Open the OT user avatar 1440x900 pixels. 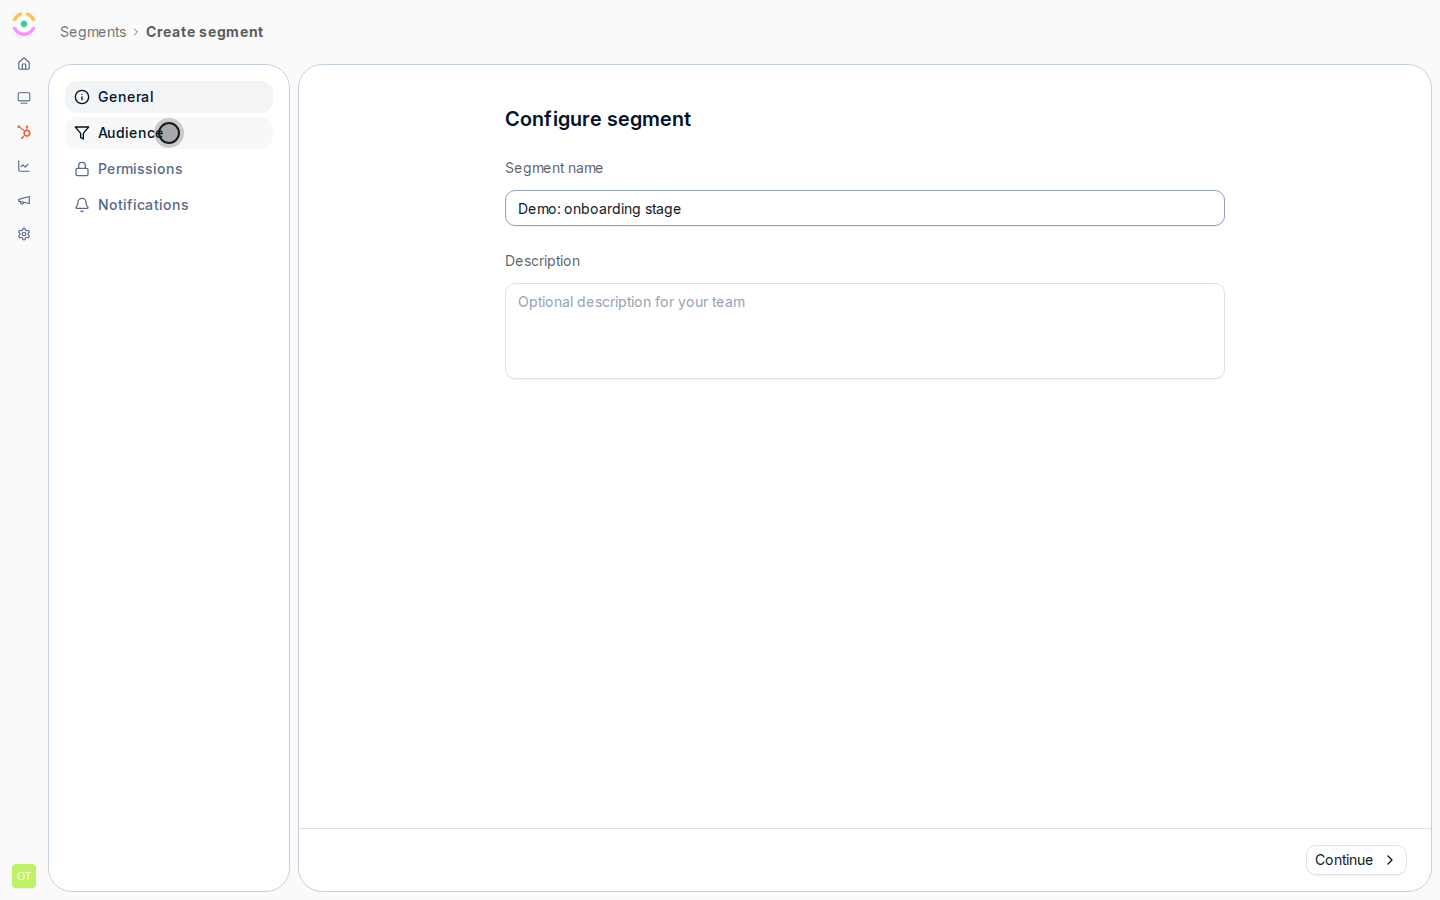[x=24, y=876]
